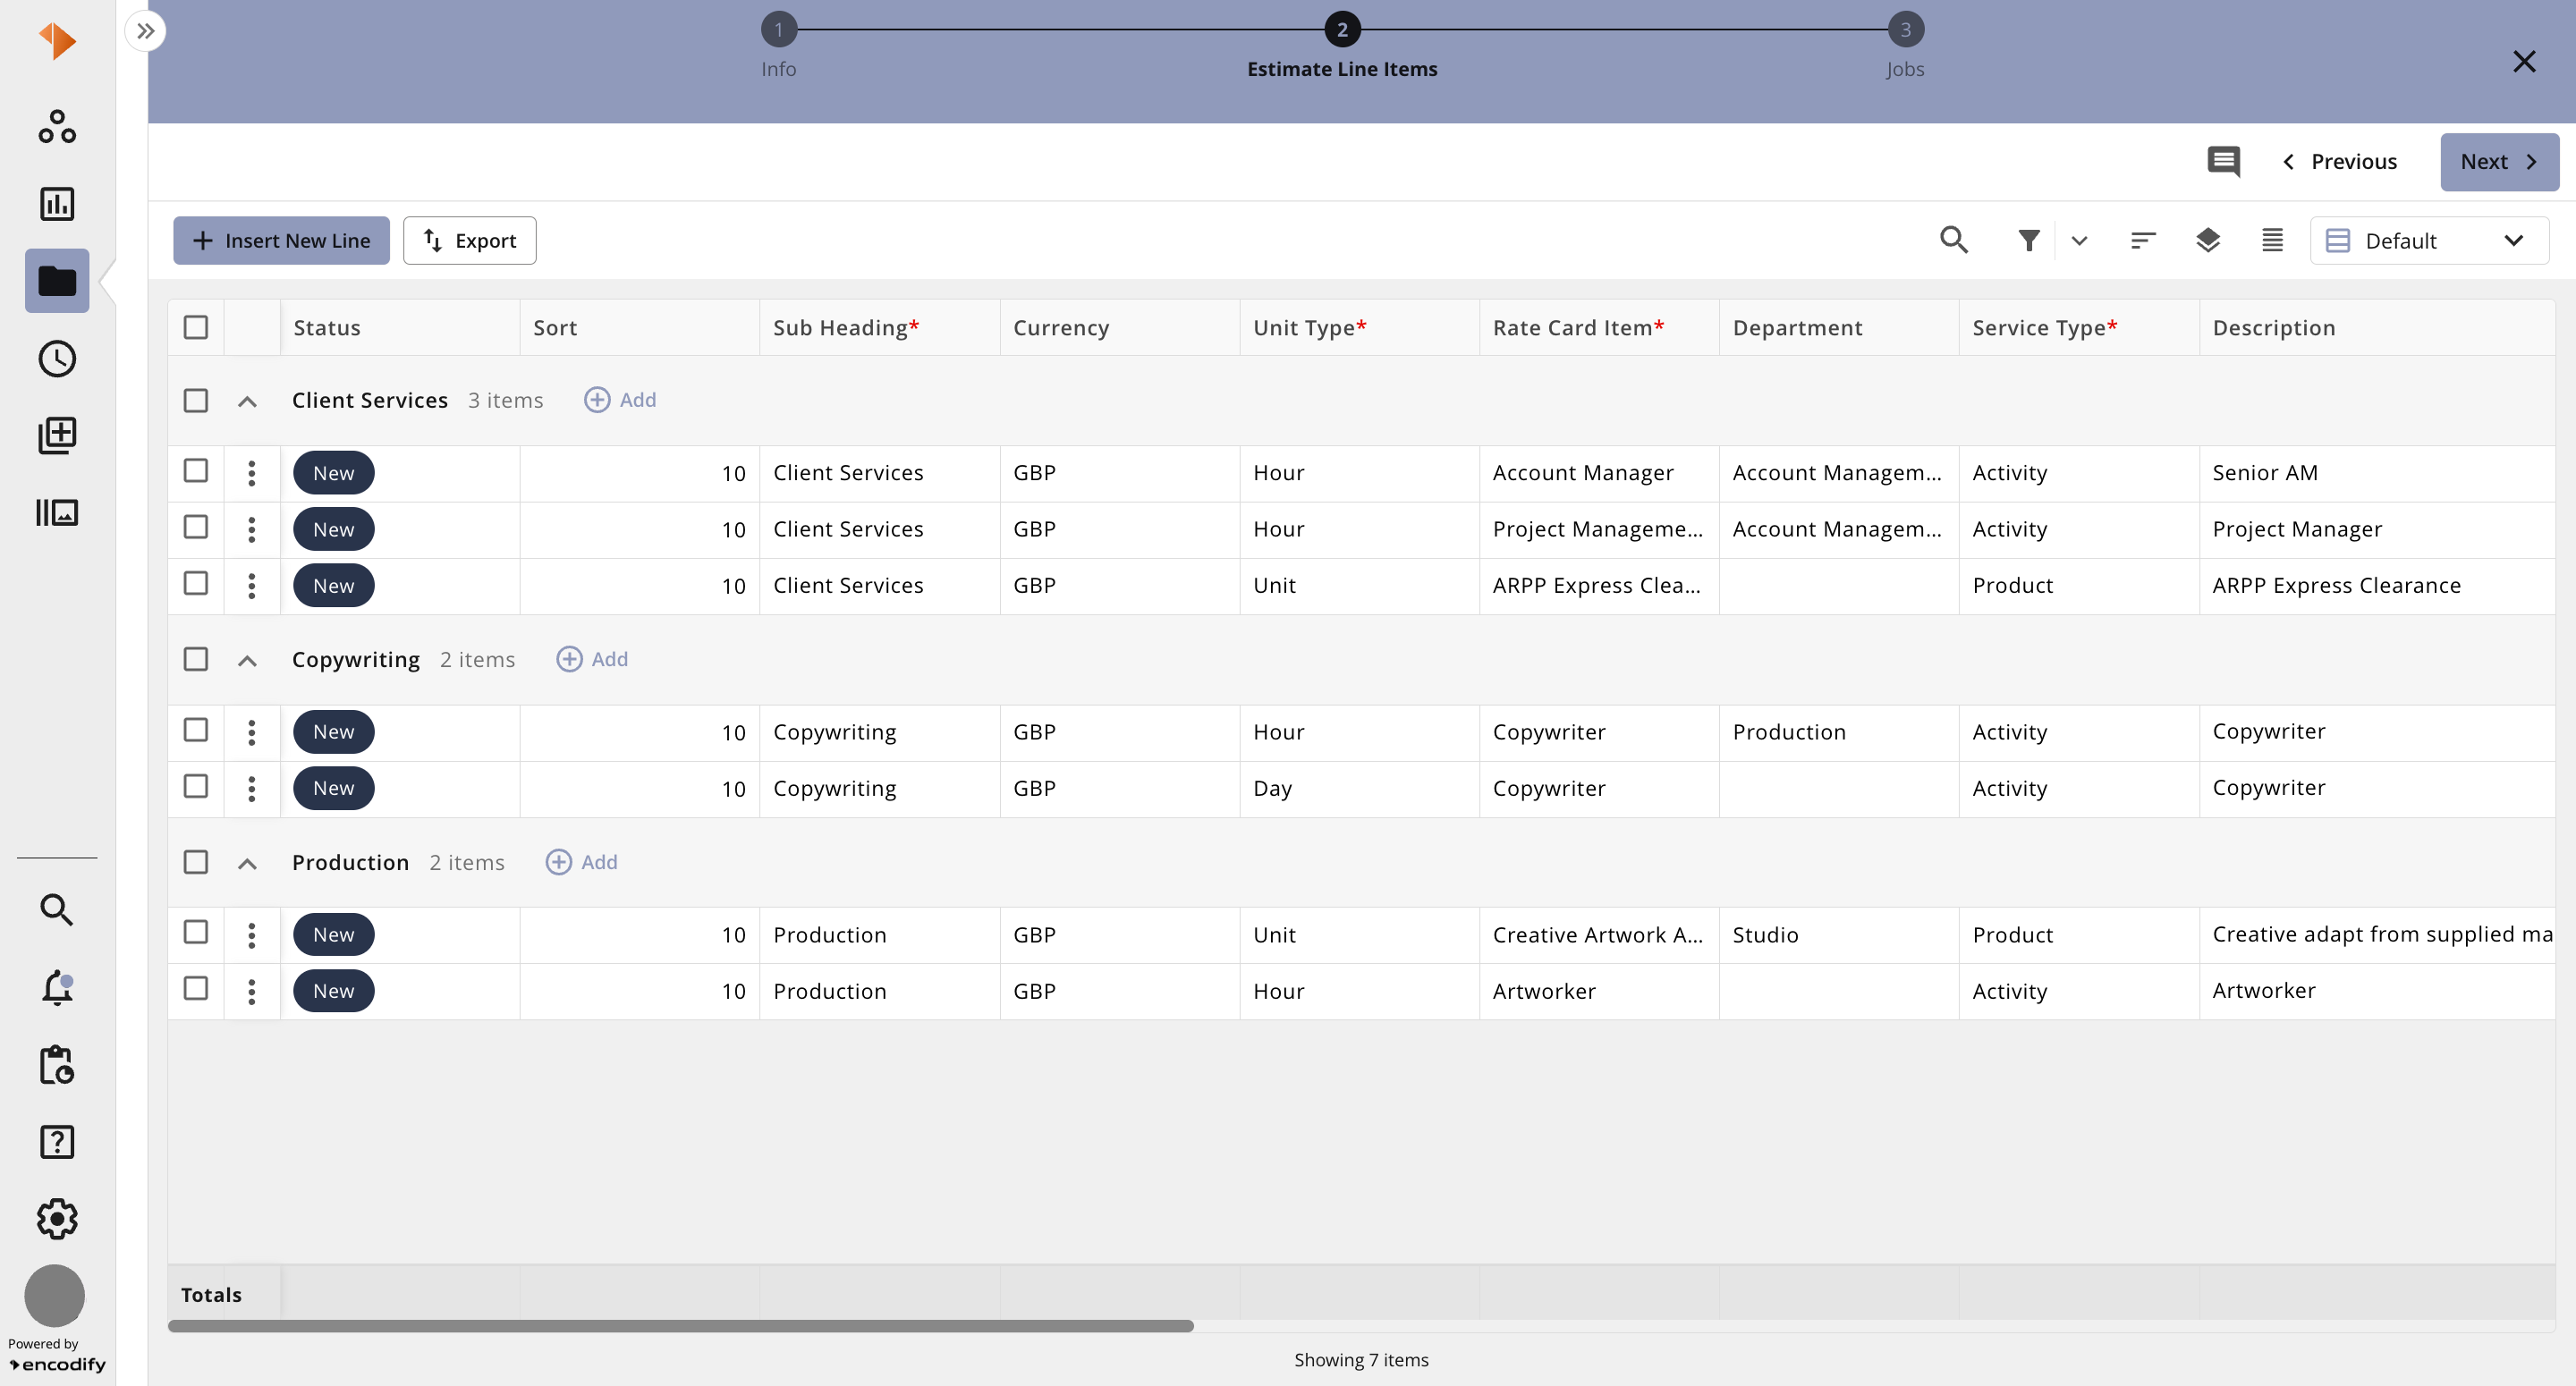
Task: Tick the checkbox for Artworker row
Action: click(196, 988)
